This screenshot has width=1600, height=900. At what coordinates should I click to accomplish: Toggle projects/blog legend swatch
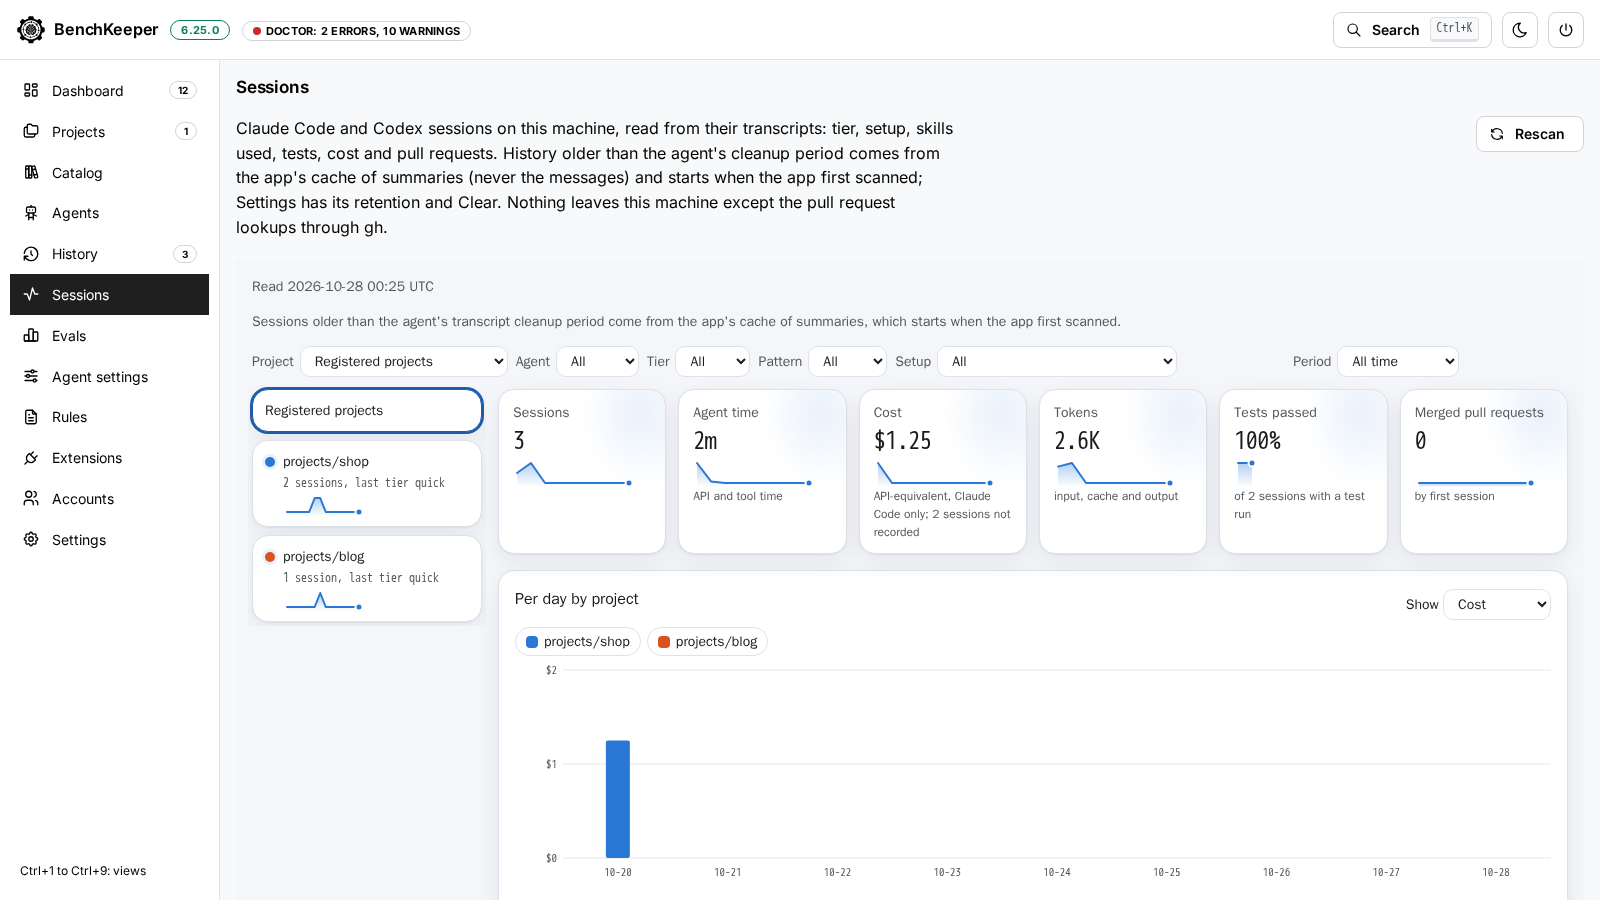(x=663, y=642)
